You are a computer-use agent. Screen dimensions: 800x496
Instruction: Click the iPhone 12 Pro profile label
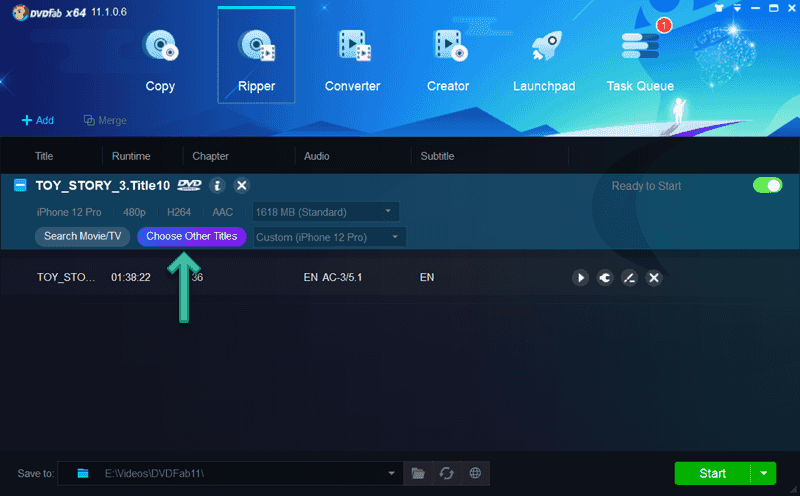click(69, 212)
